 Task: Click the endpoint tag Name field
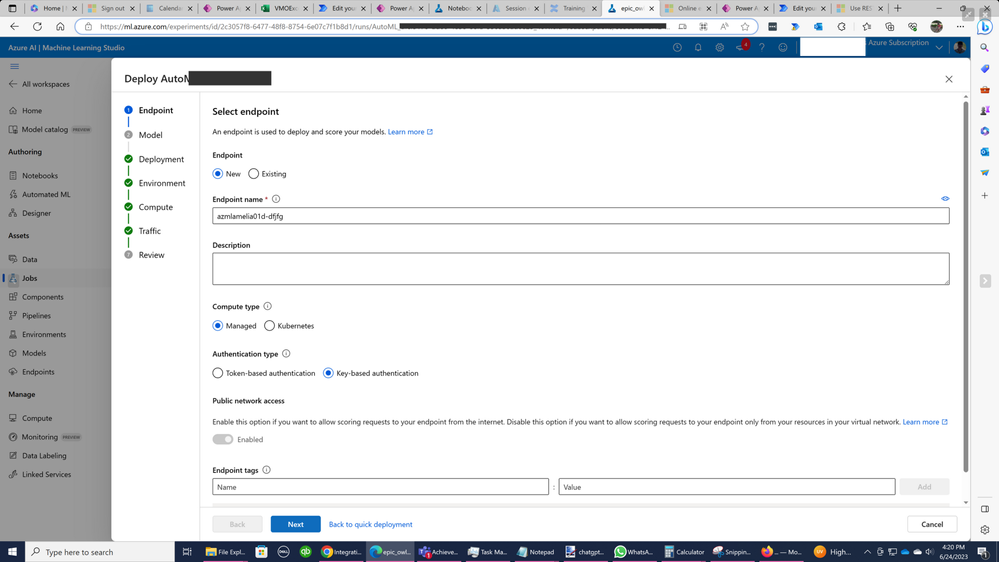click(x=380, y=487)
